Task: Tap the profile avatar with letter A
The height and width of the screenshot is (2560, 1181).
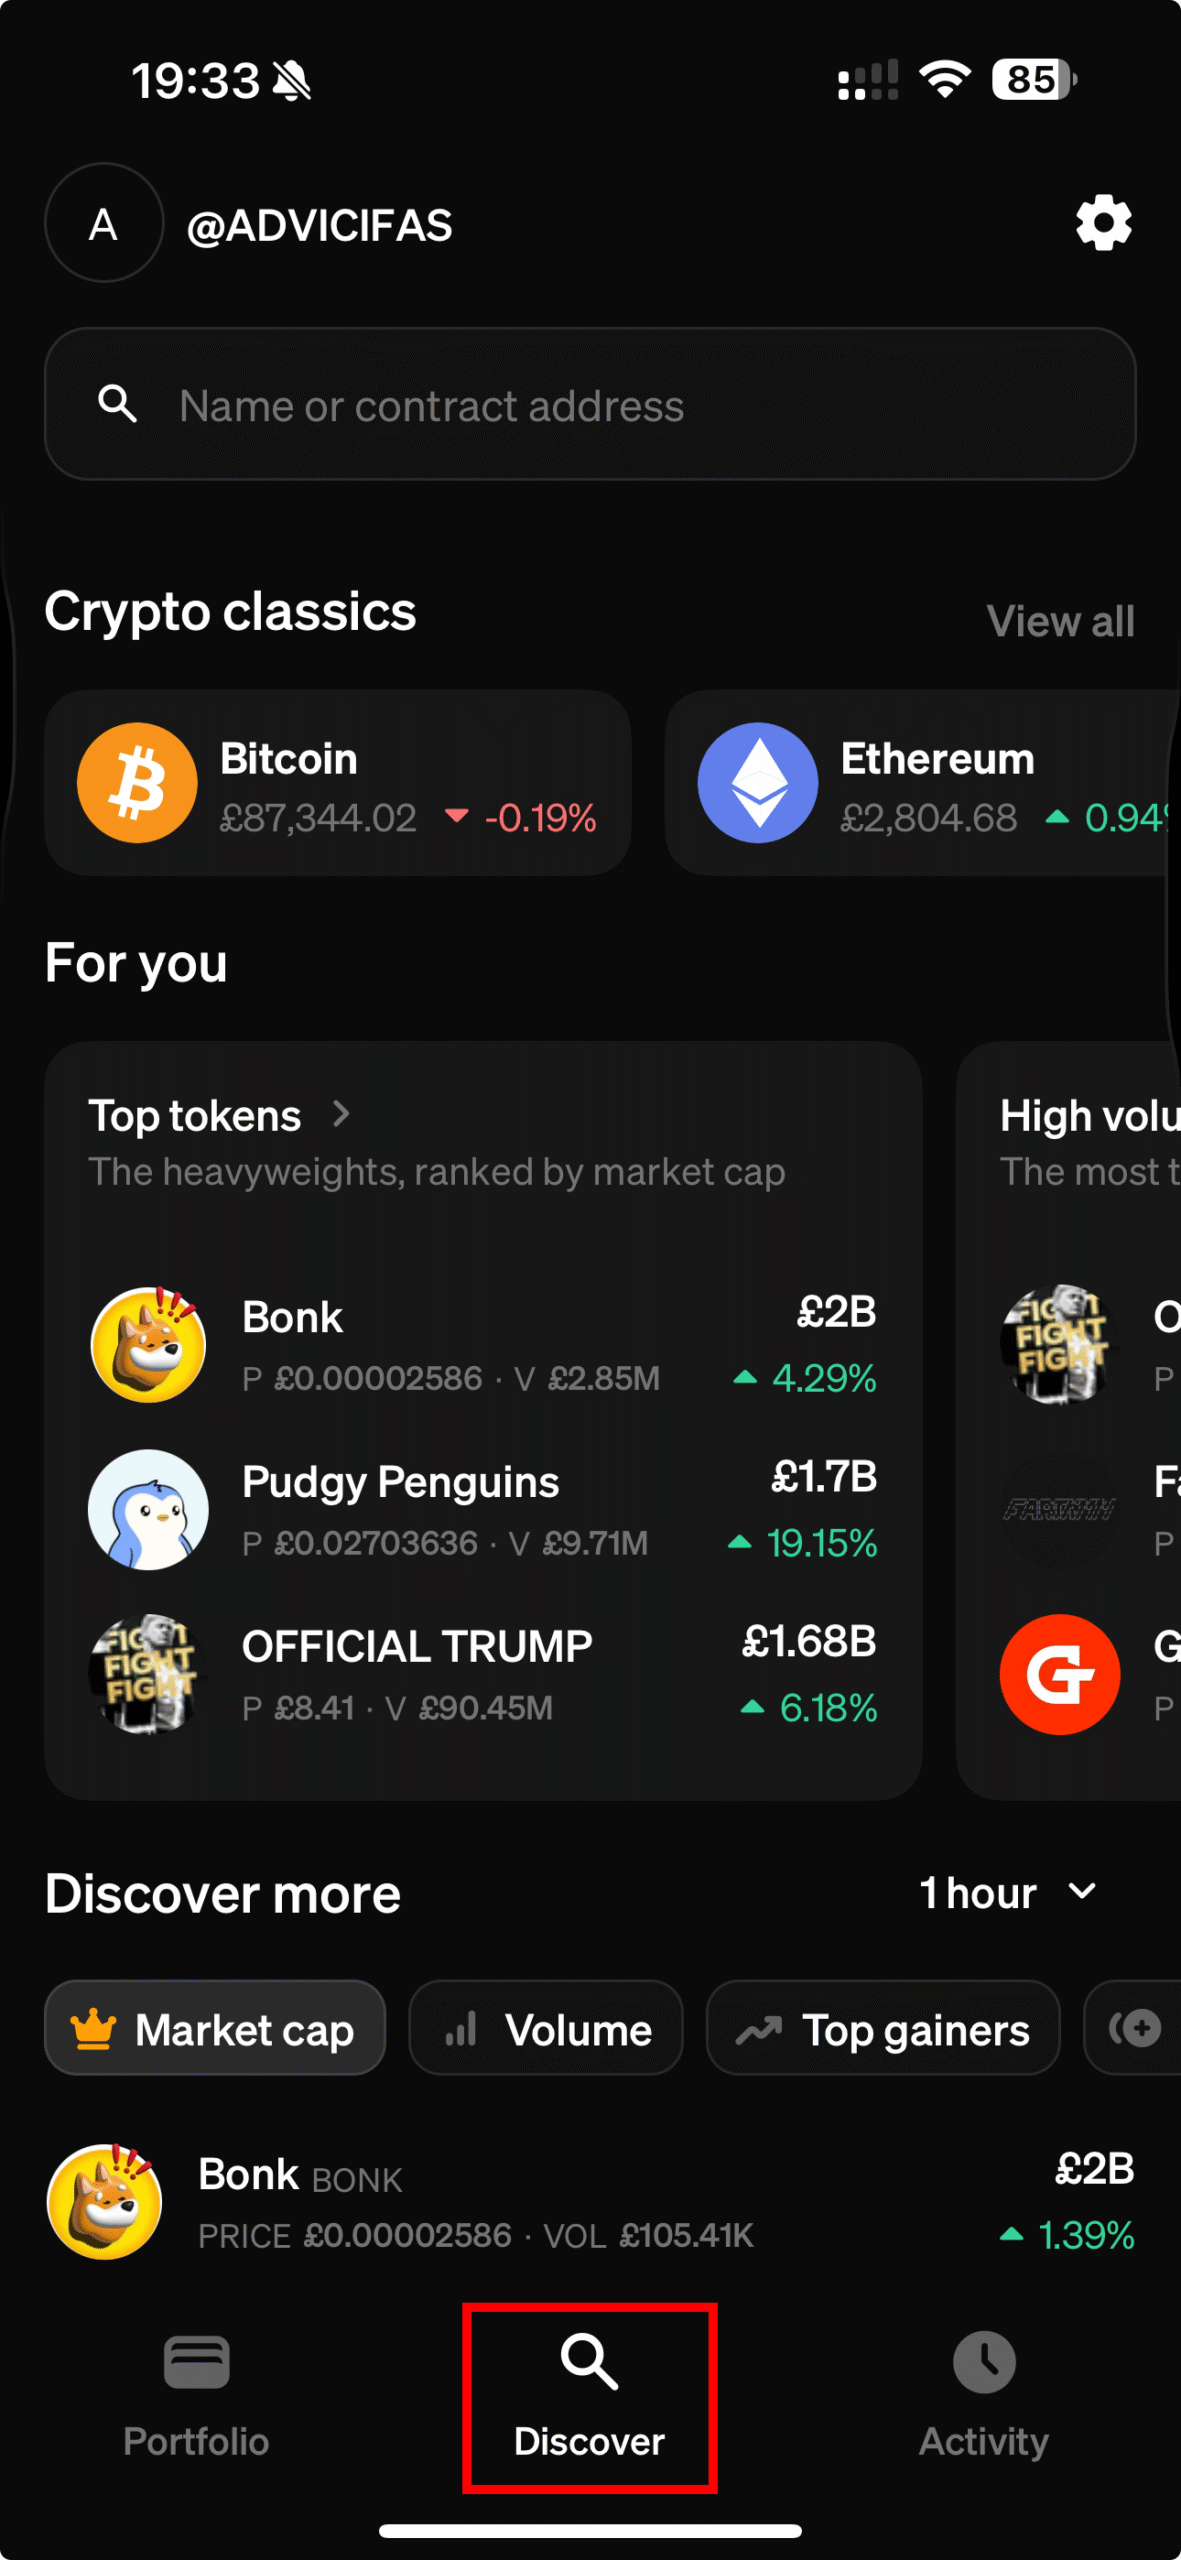Action: coord(104,223)
